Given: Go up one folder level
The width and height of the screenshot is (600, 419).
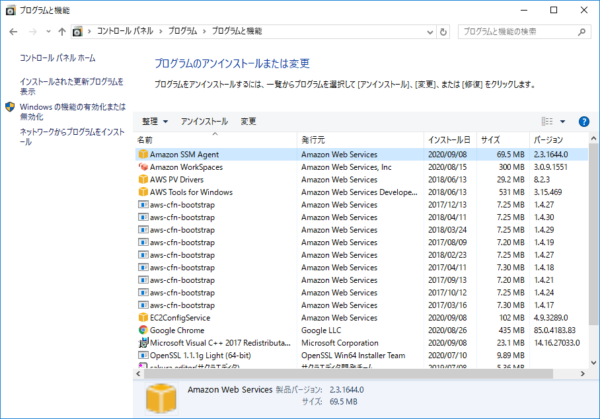Looking at the screenshot, I should point(62,32).
